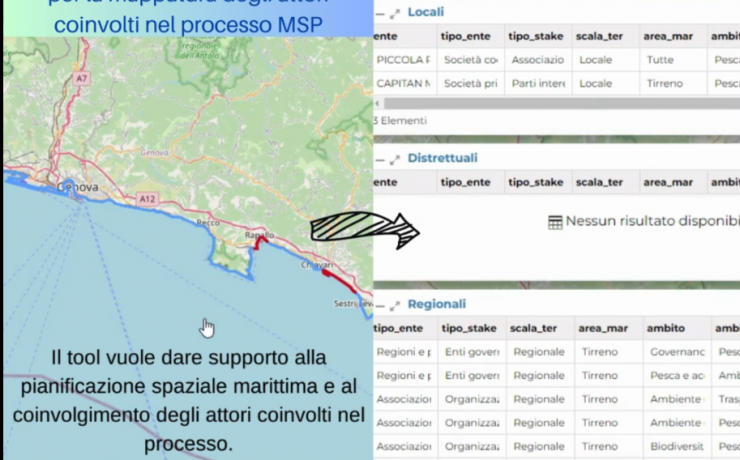Open the Locali section title
Image resolution: width=740 pixels, height=460 pixels.
click(425, 12)
